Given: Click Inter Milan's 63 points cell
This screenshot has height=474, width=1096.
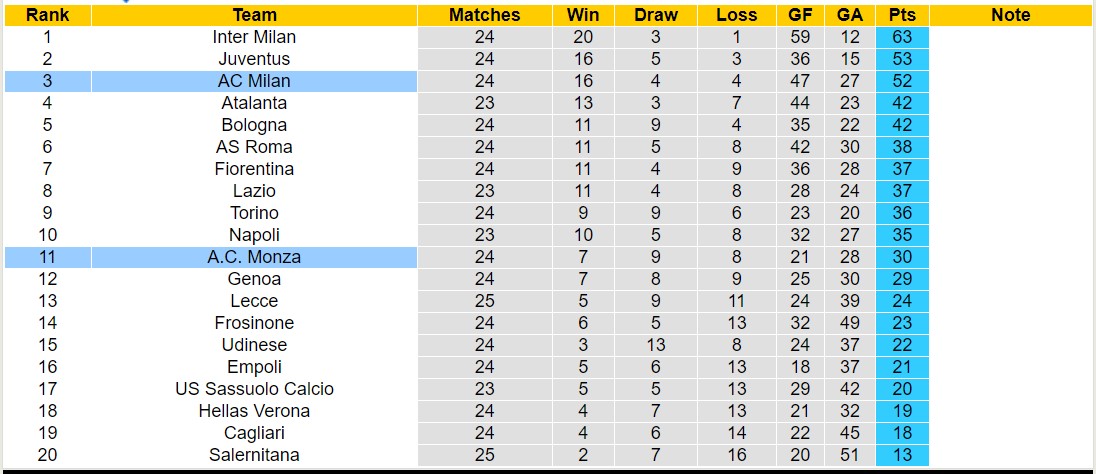Looking at the screenshot, I should click(902, 37).
